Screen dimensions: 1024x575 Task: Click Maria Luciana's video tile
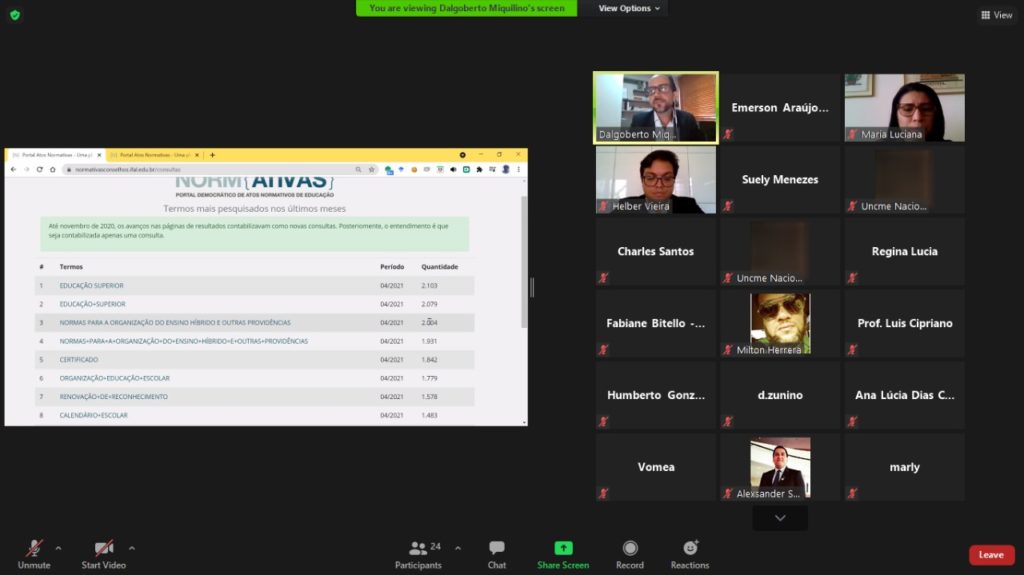point(904,107)
